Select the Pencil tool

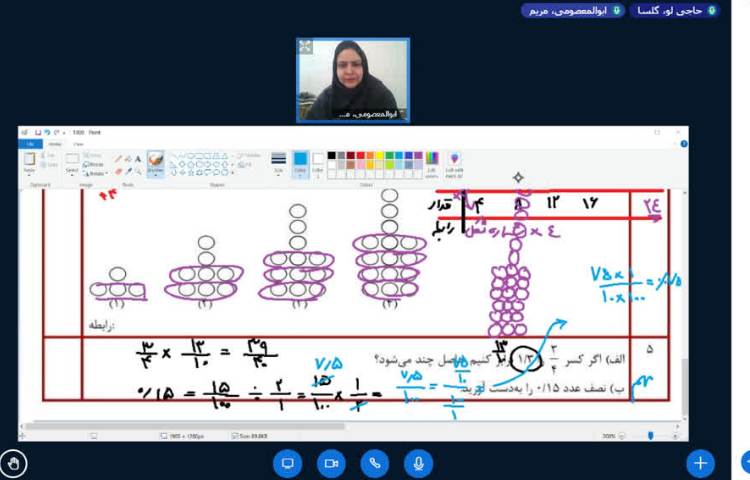118,159
